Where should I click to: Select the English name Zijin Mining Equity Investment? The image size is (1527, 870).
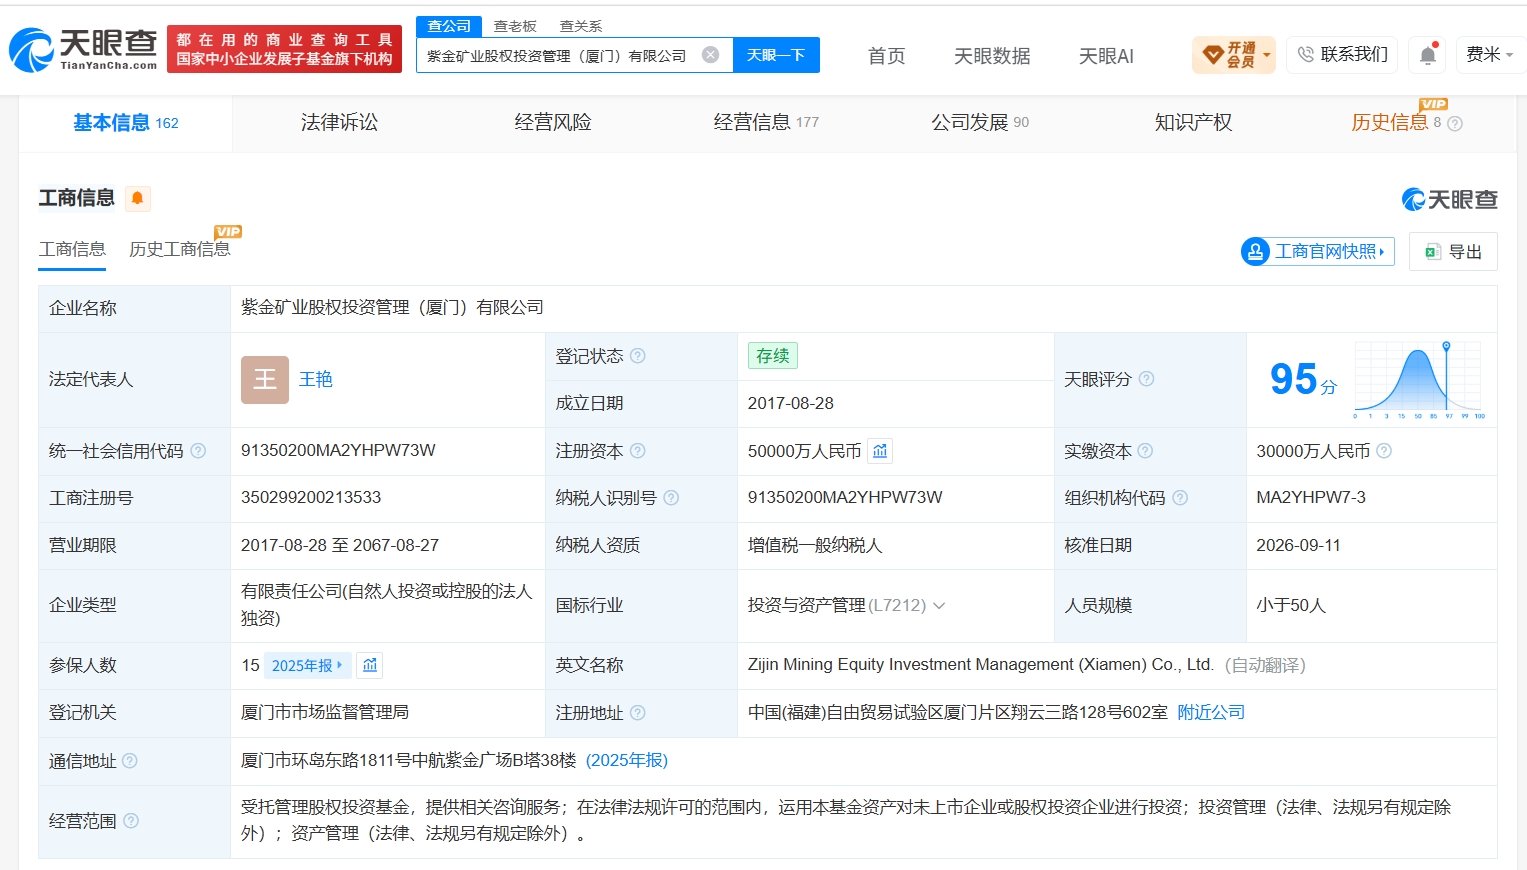981,665
